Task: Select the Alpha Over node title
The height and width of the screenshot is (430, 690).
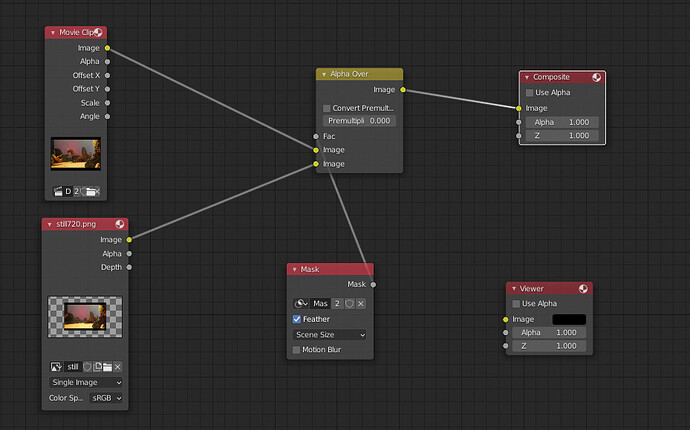Action: 349,74
